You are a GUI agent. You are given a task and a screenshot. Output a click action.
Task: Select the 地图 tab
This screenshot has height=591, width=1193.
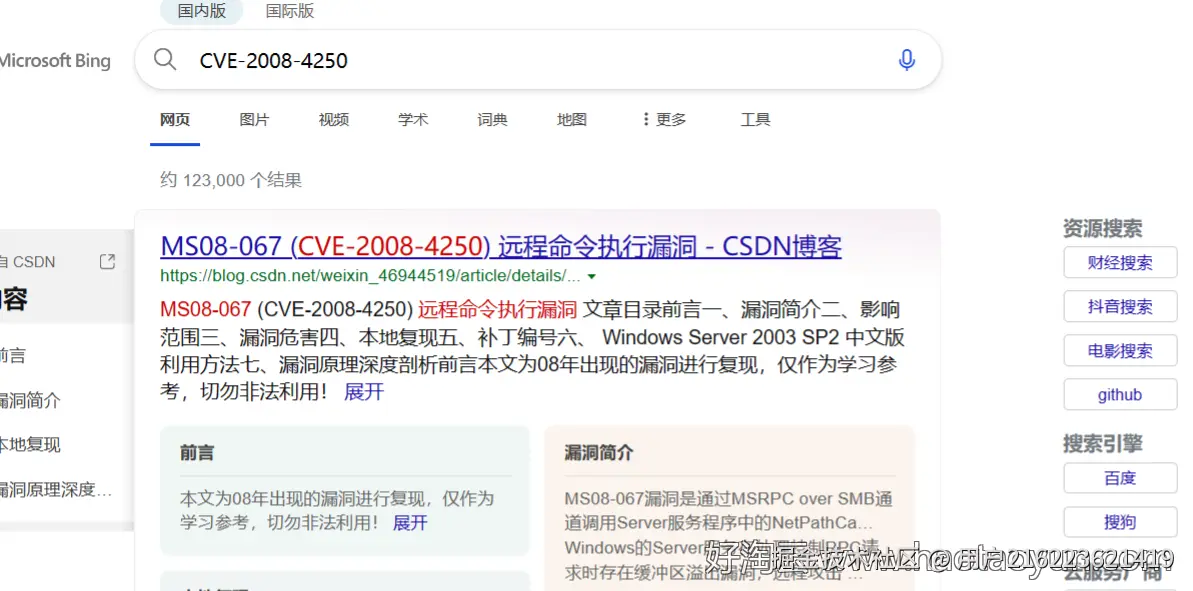click(x=571, y=119)
